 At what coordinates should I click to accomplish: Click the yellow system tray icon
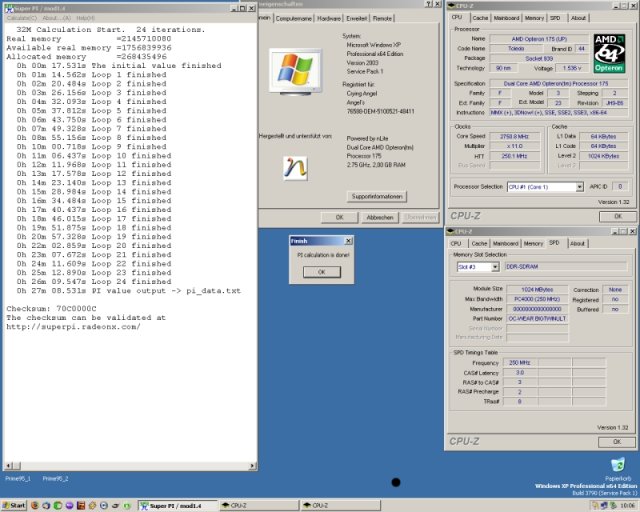click(x=595, y=505)
